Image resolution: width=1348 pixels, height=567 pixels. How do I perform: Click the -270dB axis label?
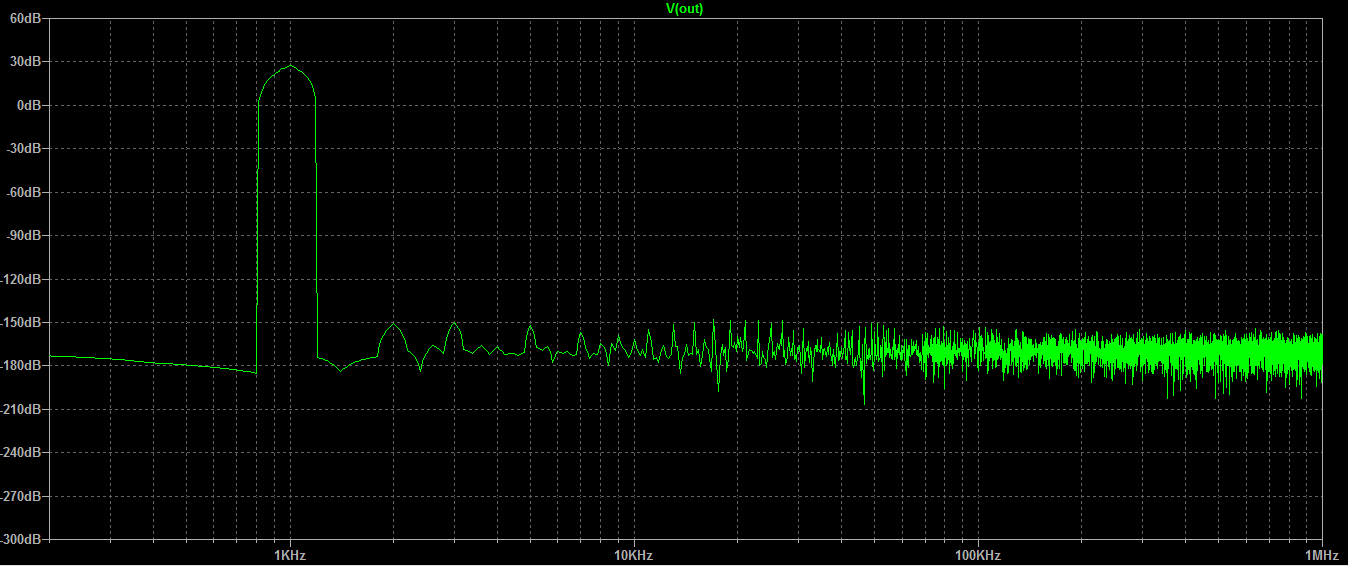click(23, 496)
